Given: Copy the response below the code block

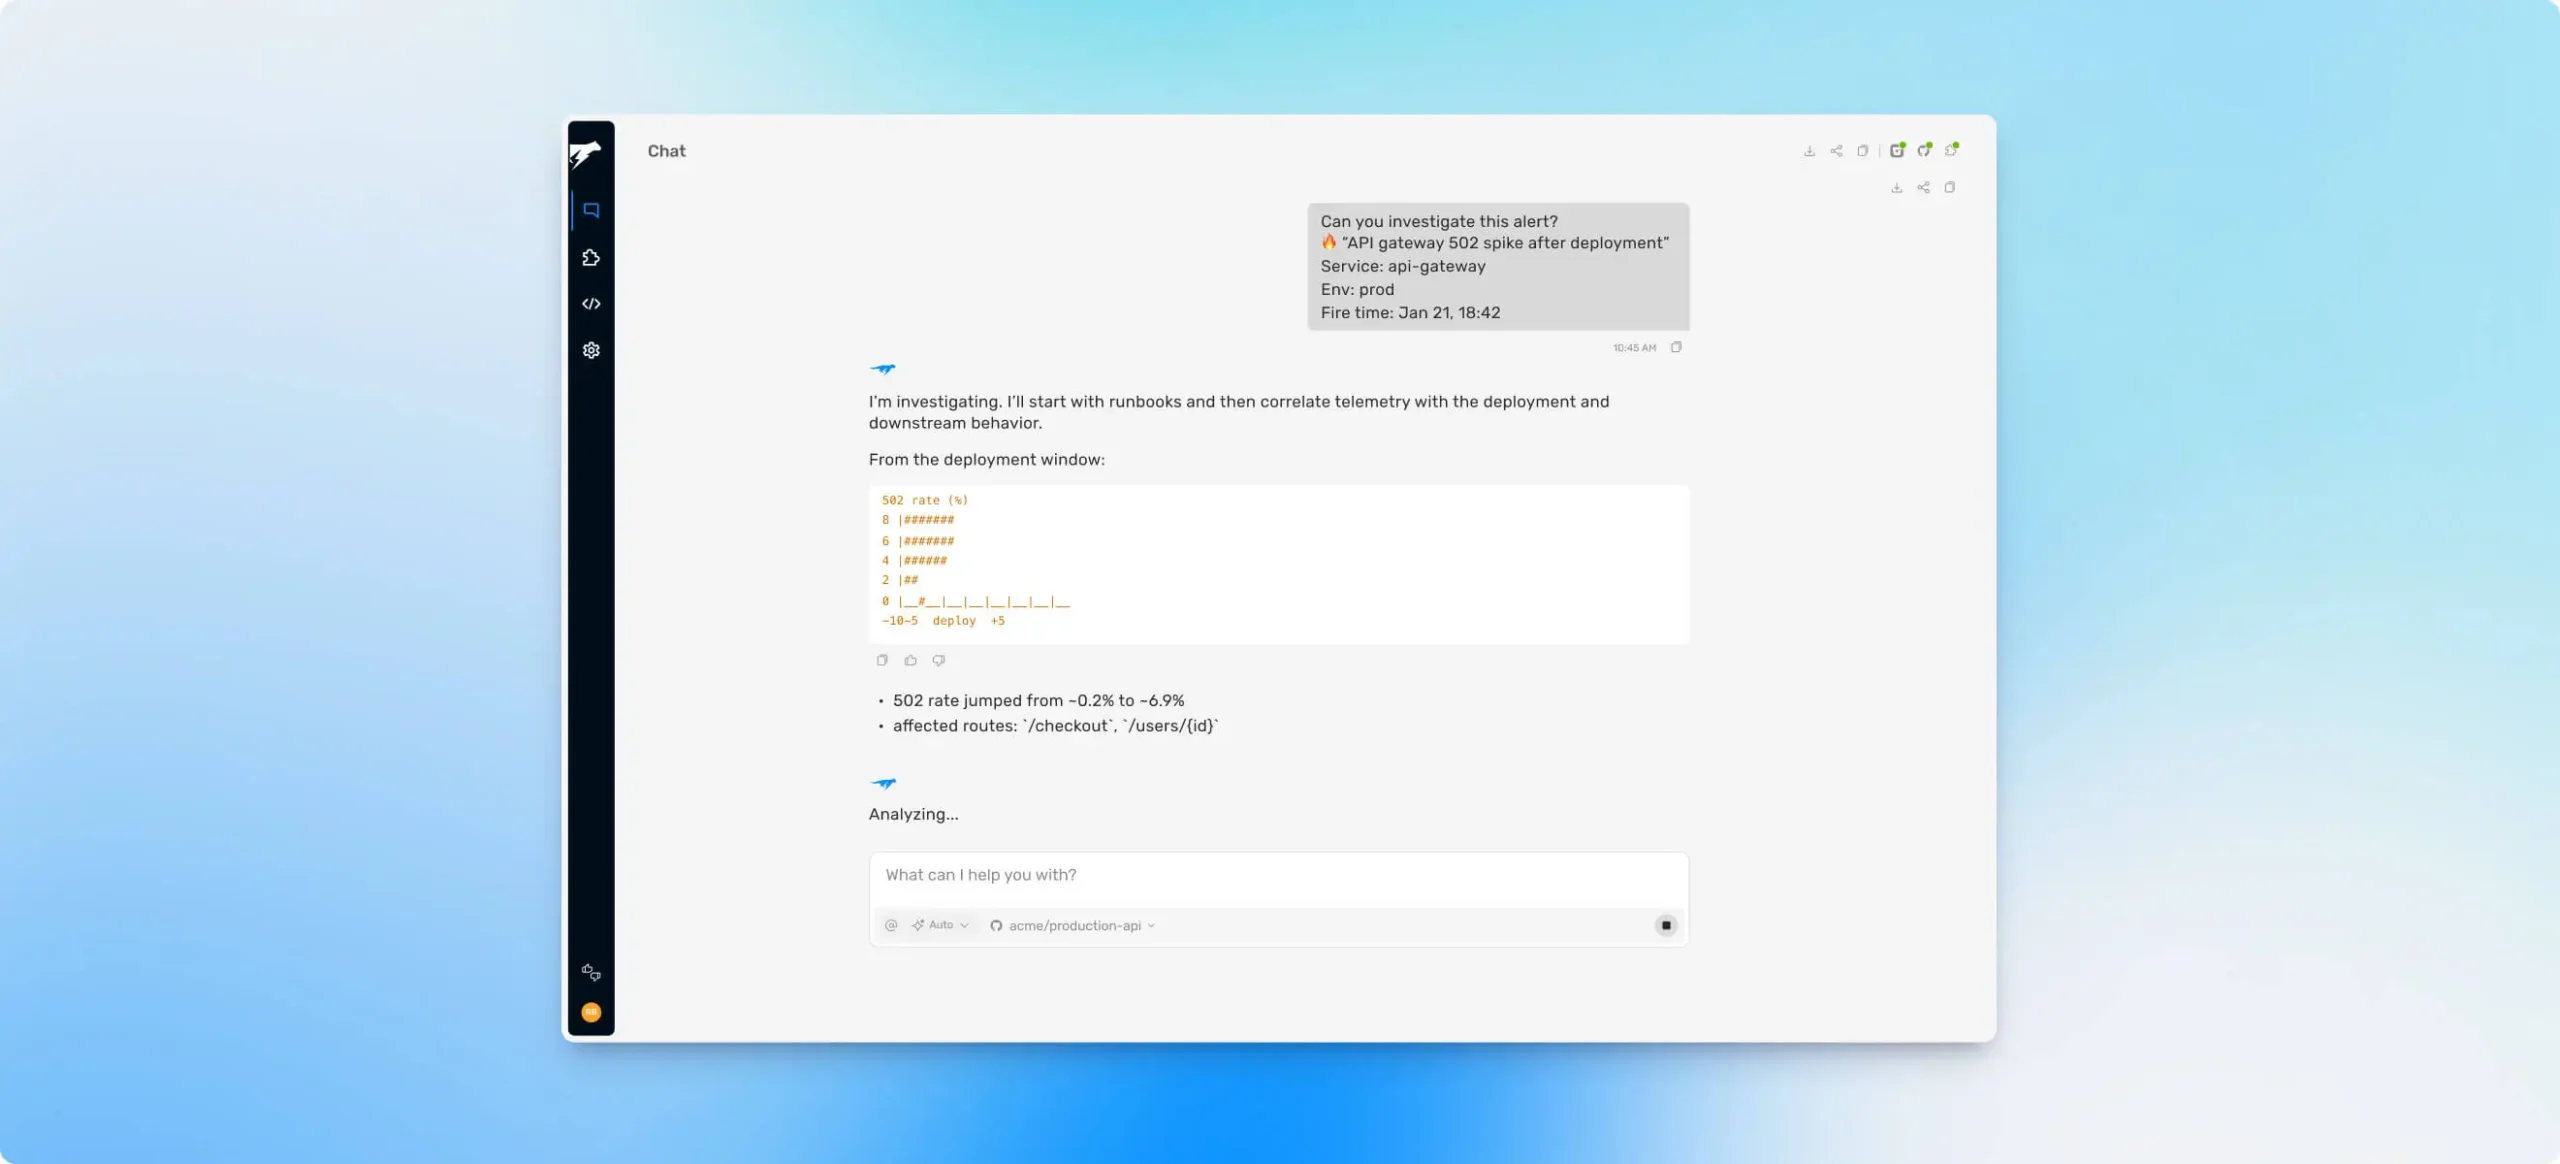Looking at the screenshot, I should coord(882,660).
